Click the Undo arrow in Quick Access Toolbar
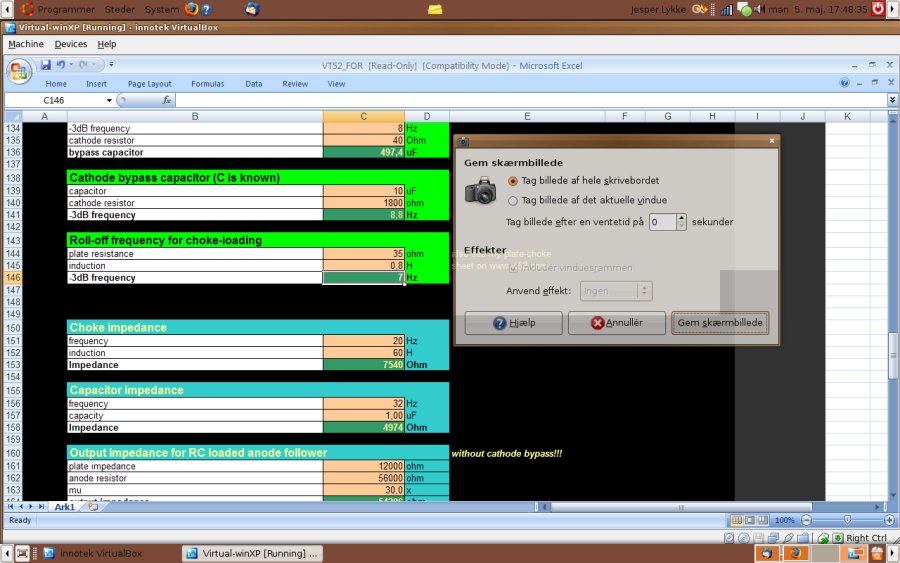The image size is (900, 563). (61, 65)
